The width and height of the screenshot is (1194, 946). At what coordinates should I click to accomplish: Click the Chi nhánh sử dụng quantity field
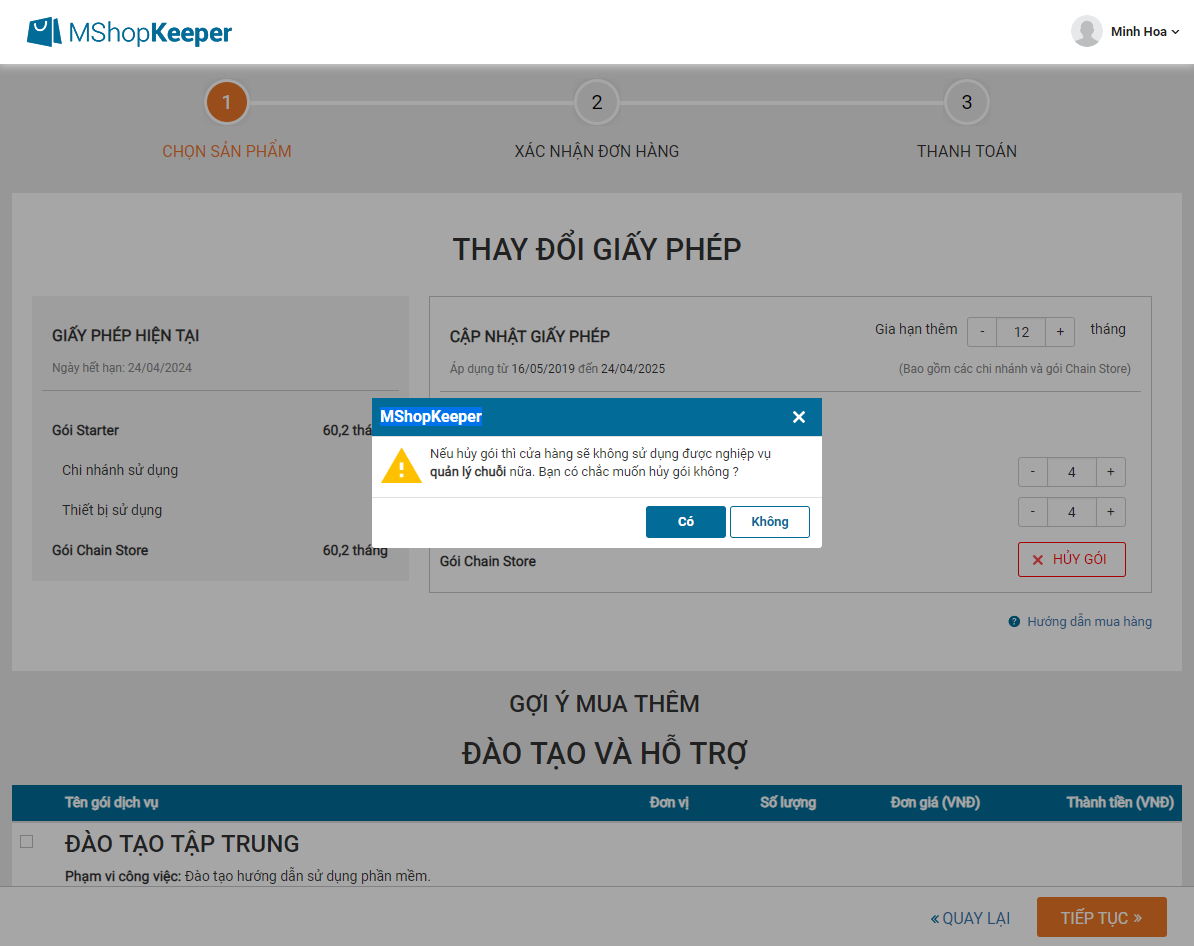point(1071,472)
